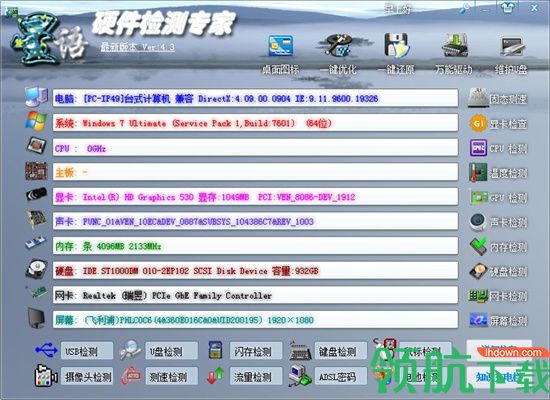Open the 万能驱动 universal driver tool
The width and height of the screenshot is (550, 400).
pyautogui.click(x=454, y=54)
